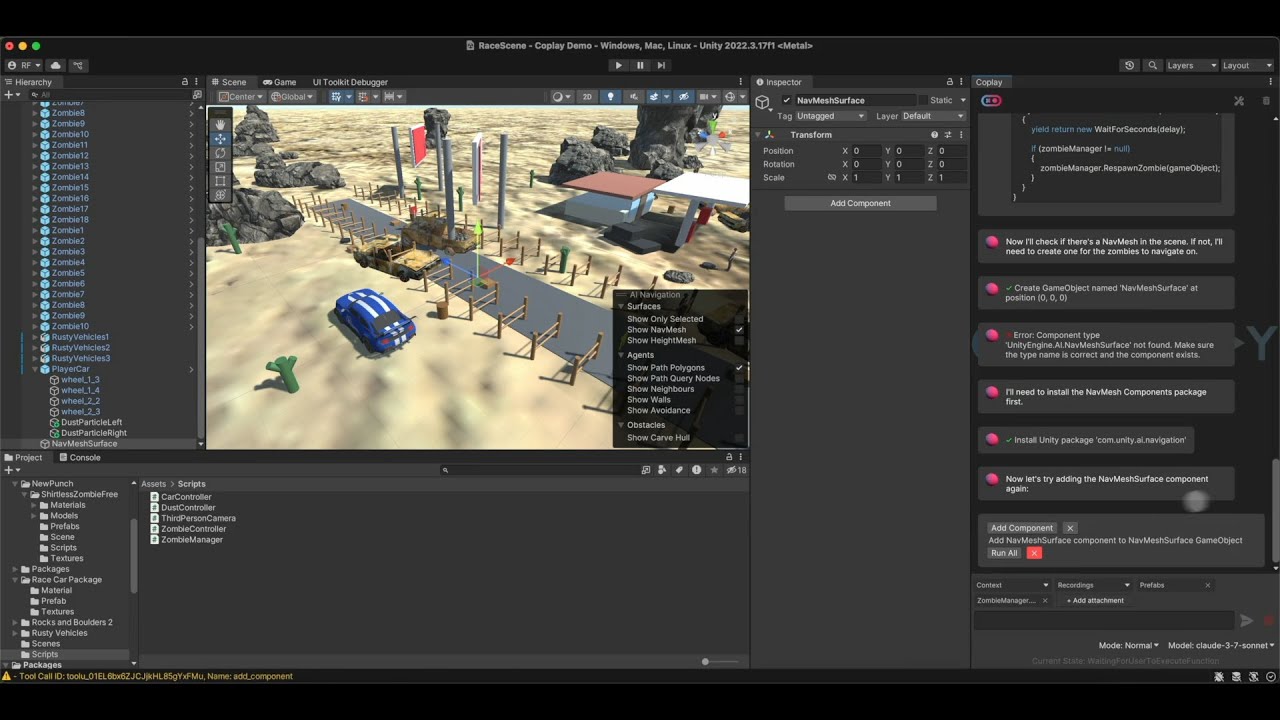Toggle scene audio icon
This screenshot has height=720, width=1280.
point(632,97)
